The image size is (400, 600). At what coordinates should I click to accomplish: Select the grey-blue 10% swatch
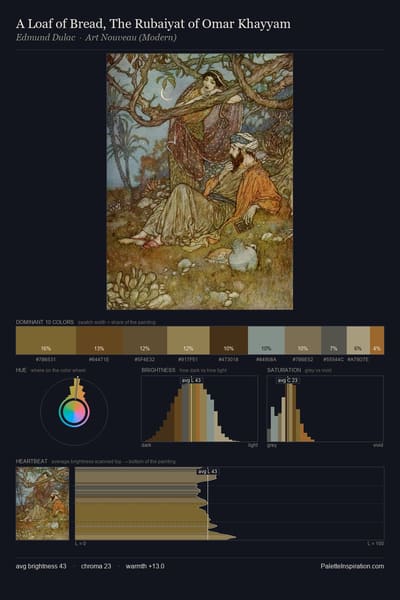pyautogui.click(x=266, y=340)
